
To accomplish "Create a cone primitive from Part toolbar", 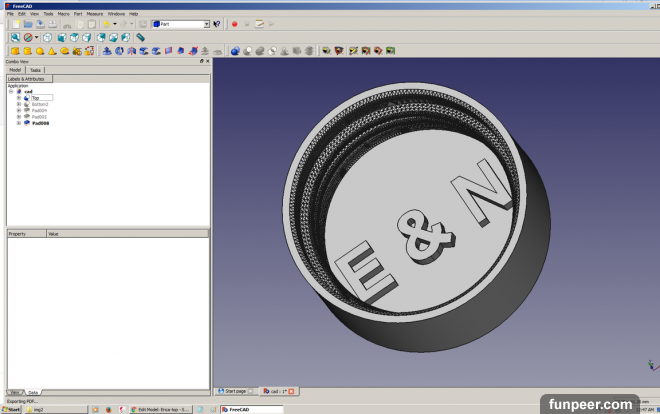I will [x=52, y=51].
